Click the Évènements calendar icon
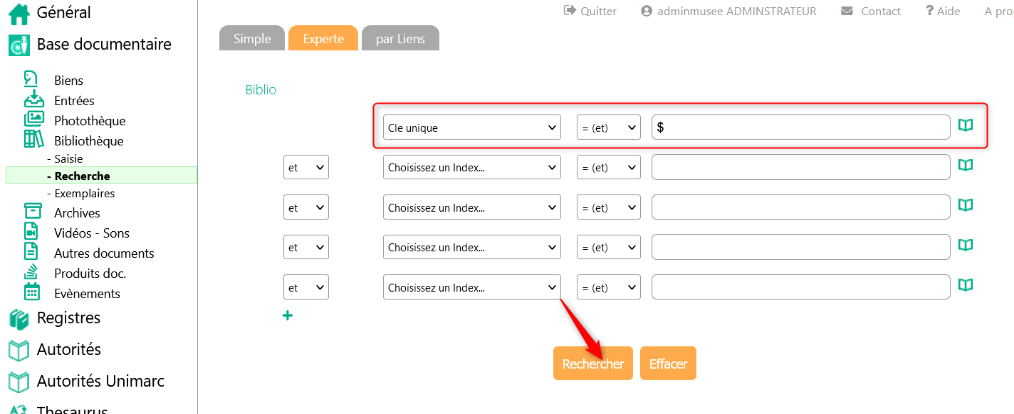 33,292
